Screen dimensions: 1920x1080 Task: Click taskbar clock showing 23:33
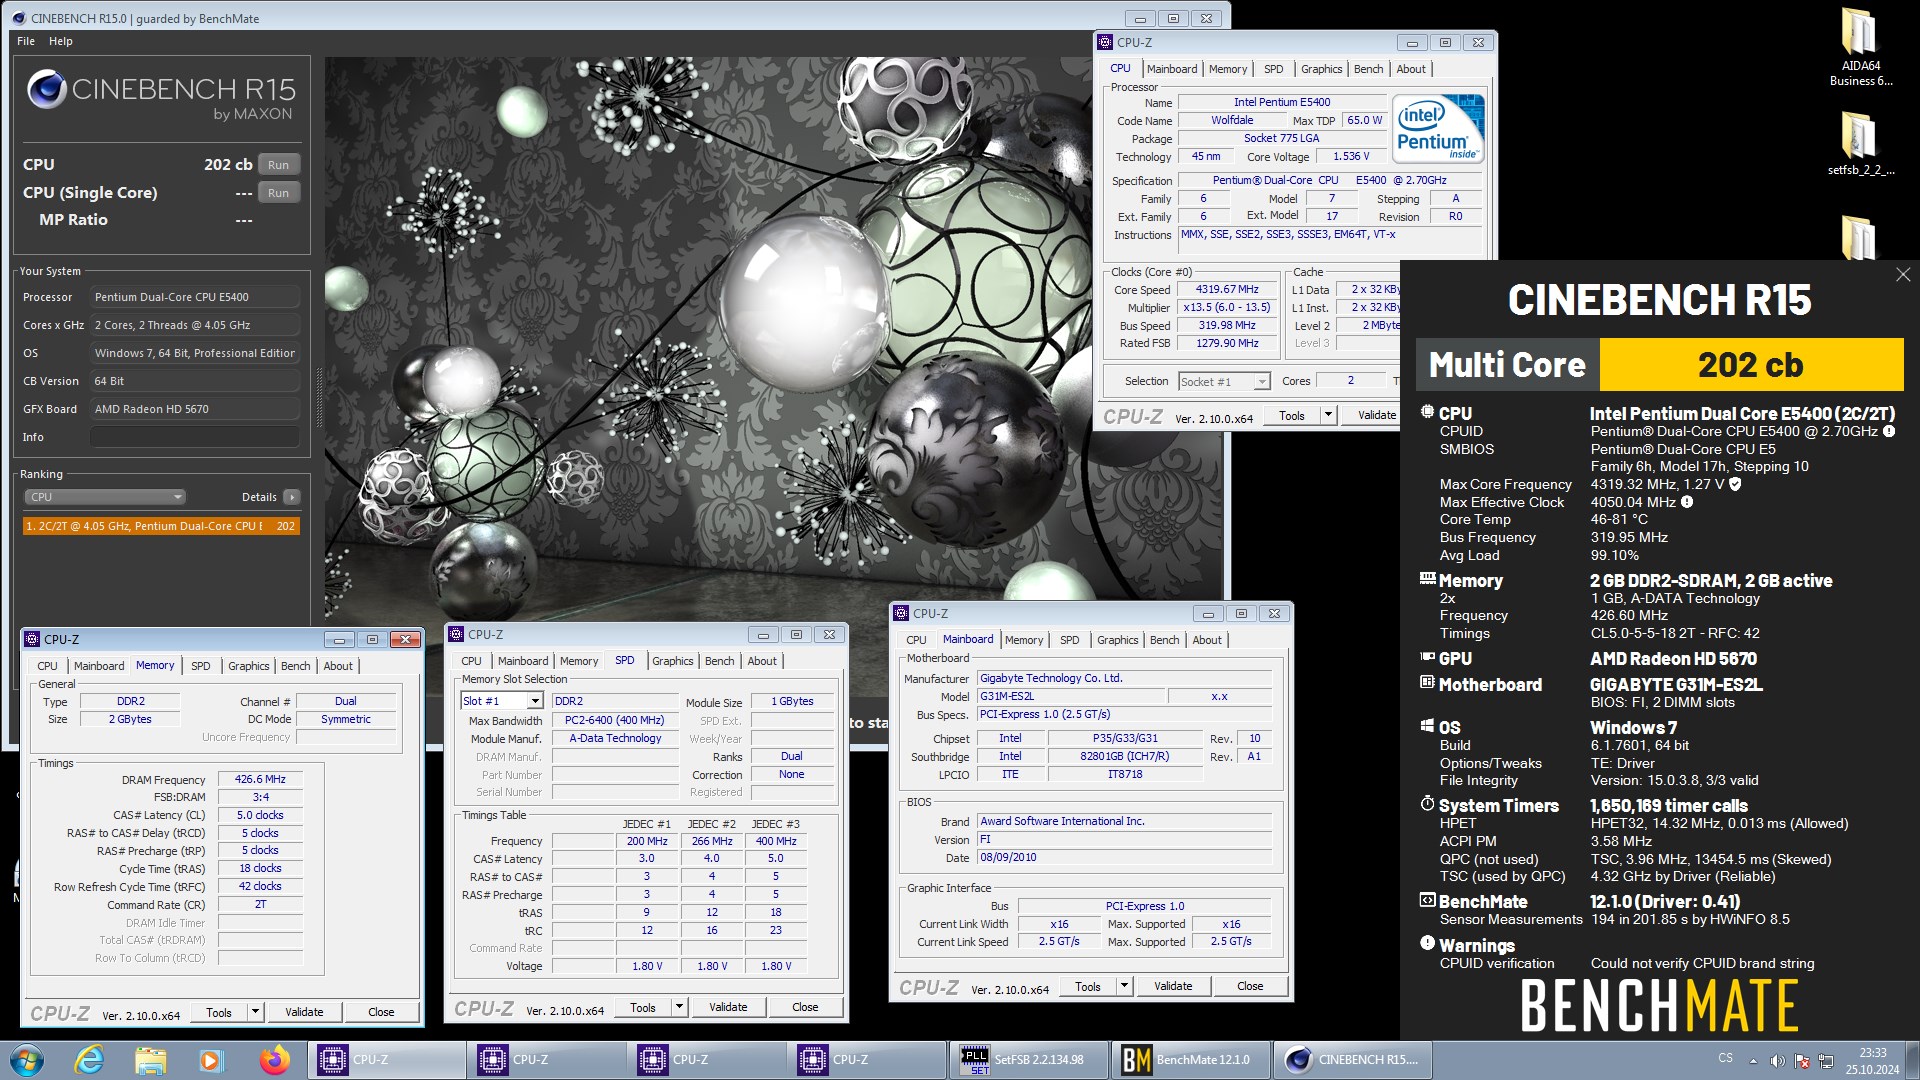pos(1872,1061)
